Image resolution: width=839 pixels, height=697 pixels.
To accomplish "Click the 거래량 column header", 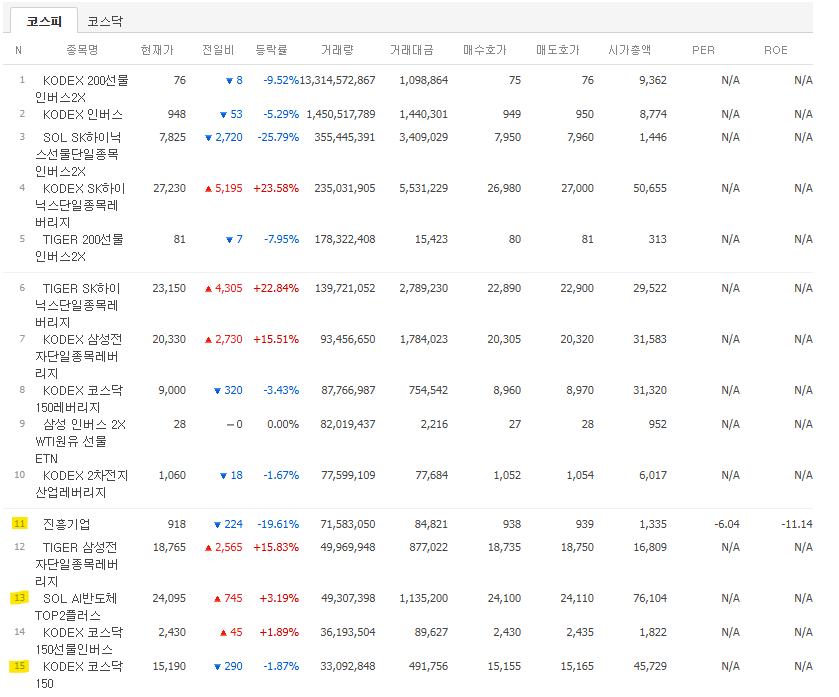I will (337, 50).
